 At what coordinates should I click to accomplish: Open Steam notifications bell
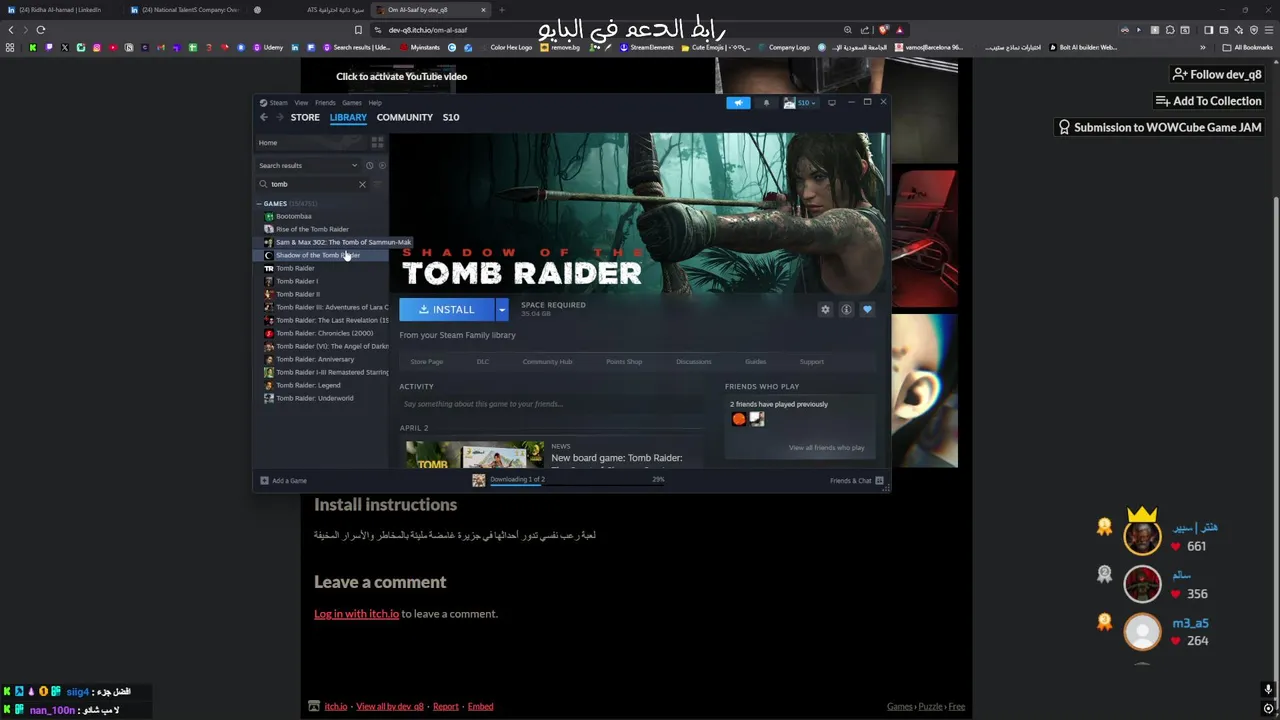point(767,102)
